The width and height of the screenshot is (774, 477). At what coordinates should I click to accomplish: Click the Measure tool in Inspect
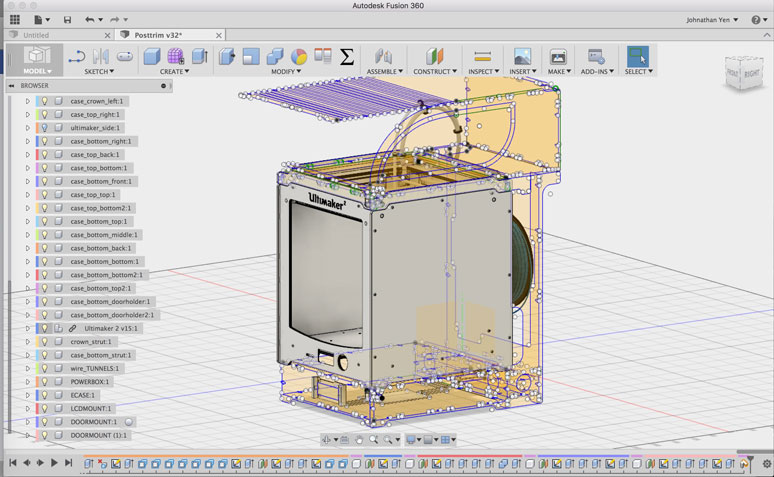[x=482, y=56]
